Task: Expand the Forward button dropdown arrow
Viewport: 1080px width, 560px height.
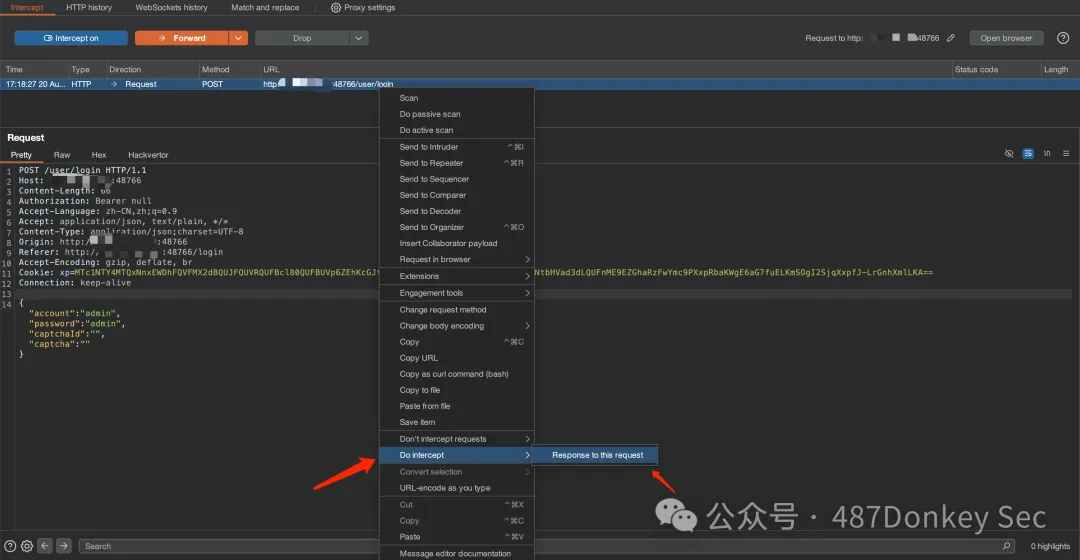Action: [x=238, y=38]
